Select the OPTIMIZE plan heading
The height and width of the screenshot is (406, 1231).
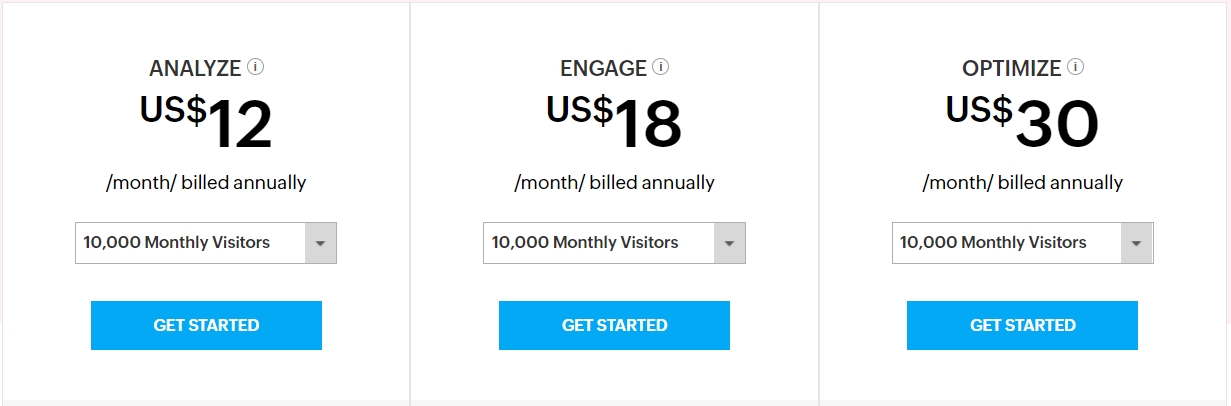(1011, 69)
